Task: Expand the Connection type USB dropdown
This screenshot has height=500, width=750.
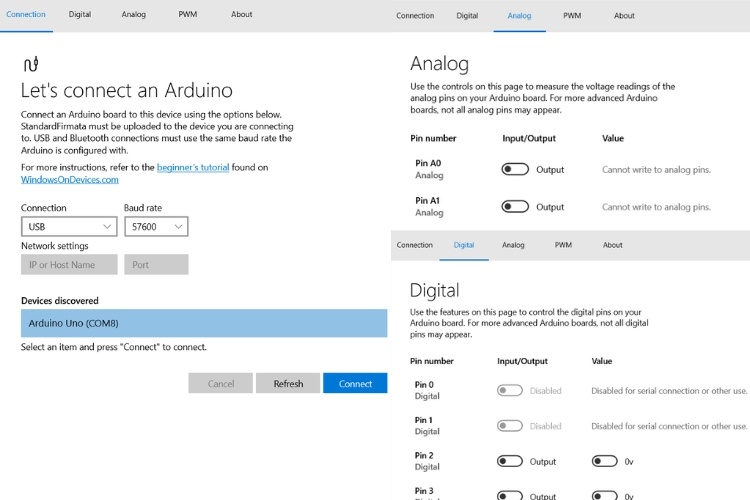Action: coord(69,227)
